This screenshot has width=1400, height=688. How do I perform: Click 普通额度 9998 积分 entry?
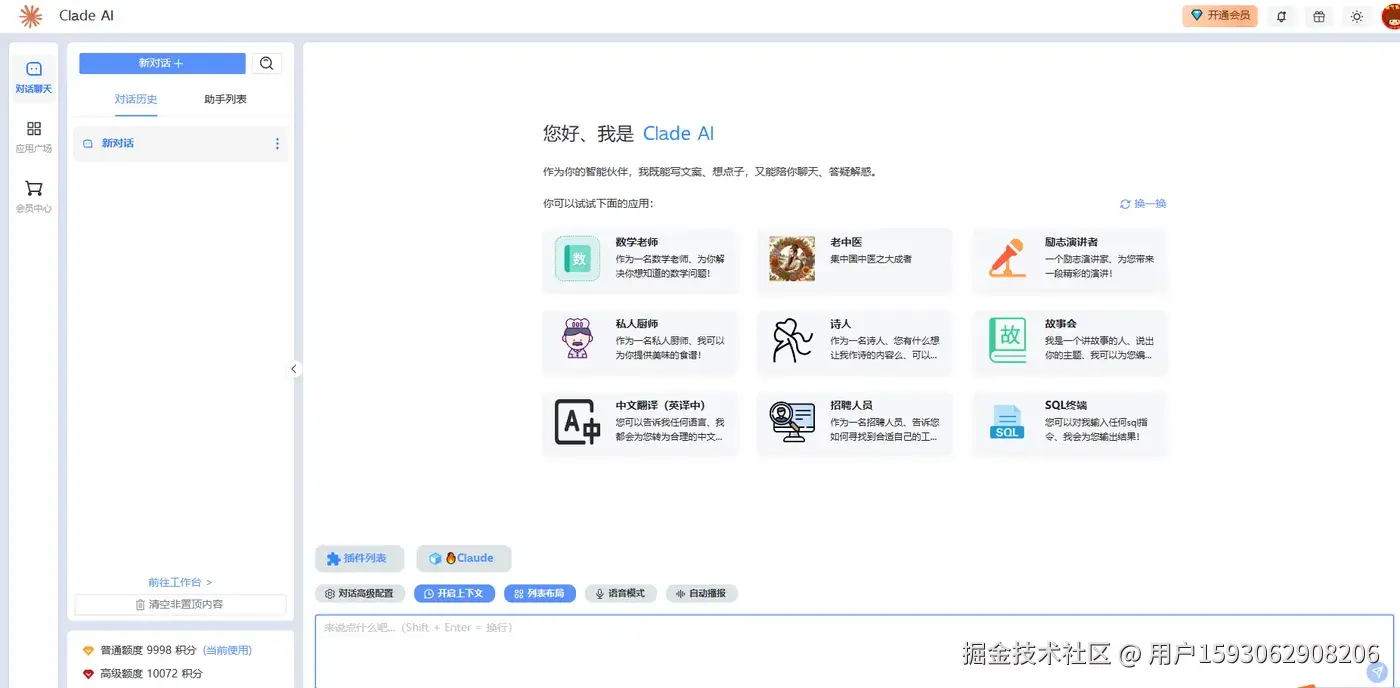point(167,650)
